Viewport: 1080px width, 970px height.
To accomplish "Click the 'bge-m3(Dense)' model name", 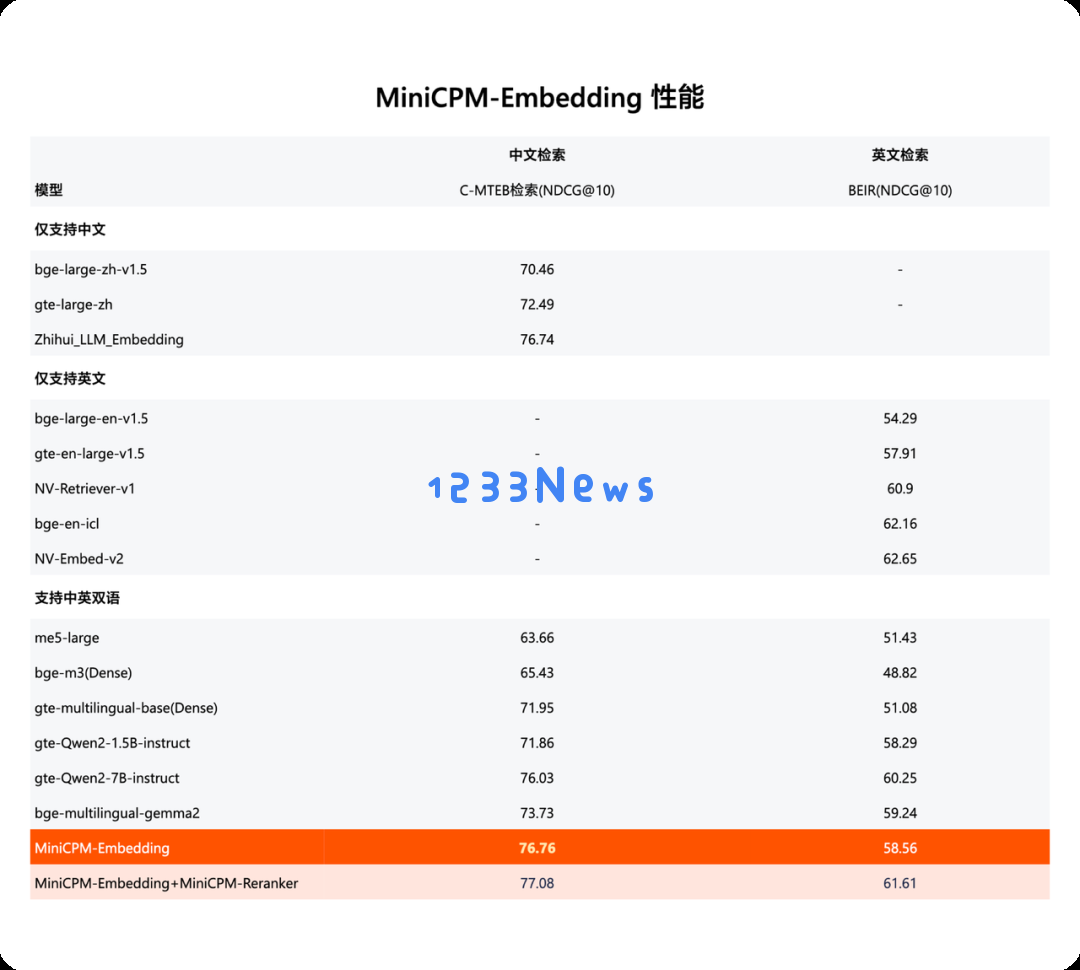I will [x=83, y=672].
